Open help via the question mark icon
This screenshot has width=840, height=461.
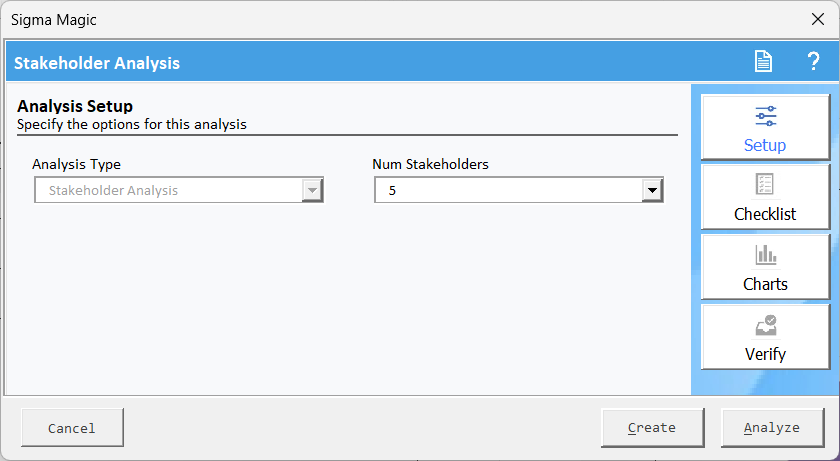[813, 62]
